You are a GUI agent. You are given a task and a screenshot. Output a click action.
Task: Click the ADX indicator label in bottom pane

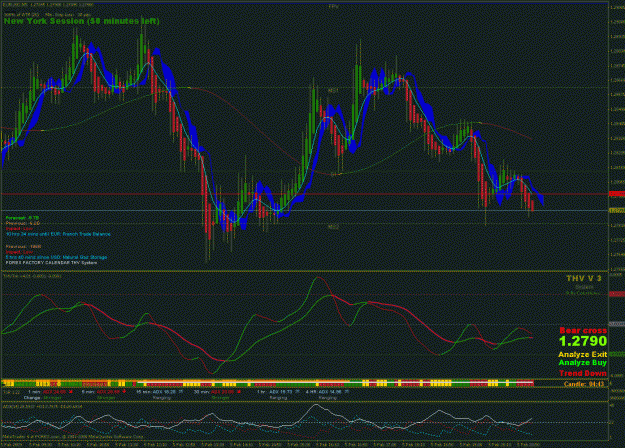43,407
